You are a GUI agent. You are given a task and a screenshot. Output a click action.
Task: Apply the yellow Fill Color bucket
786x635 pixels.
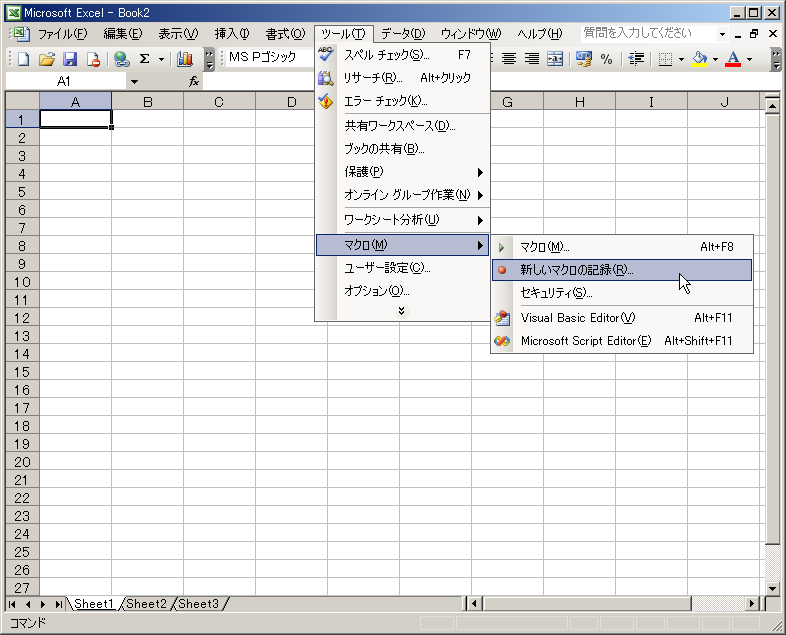coord(699,59)
